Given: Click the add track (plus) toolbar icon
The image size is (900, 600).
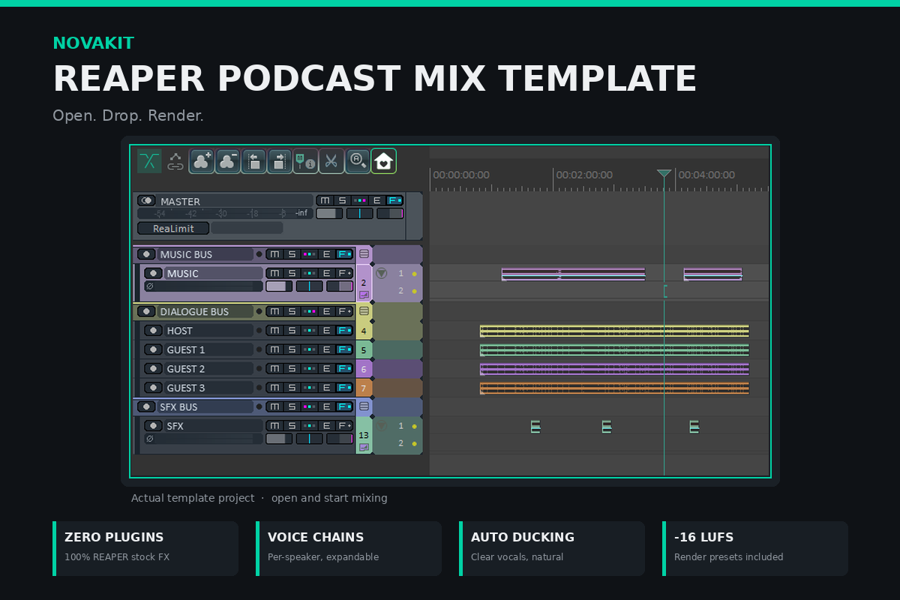Looking at the screenshot, I should coord(201,161).
